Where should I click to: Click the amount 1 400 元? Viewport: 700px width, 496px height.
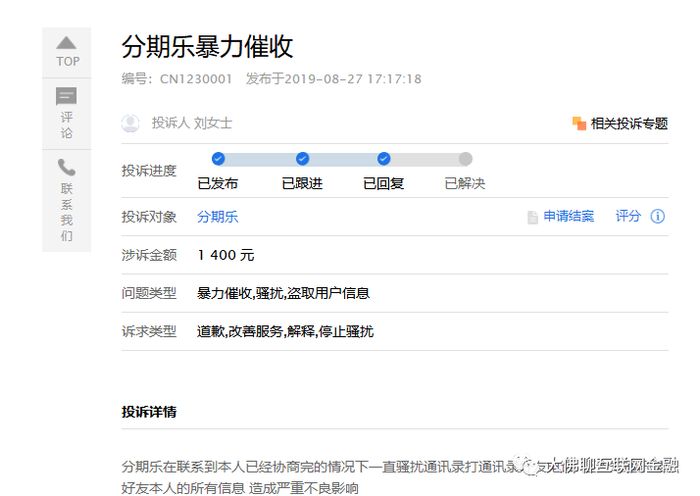[x=226, y=255]
